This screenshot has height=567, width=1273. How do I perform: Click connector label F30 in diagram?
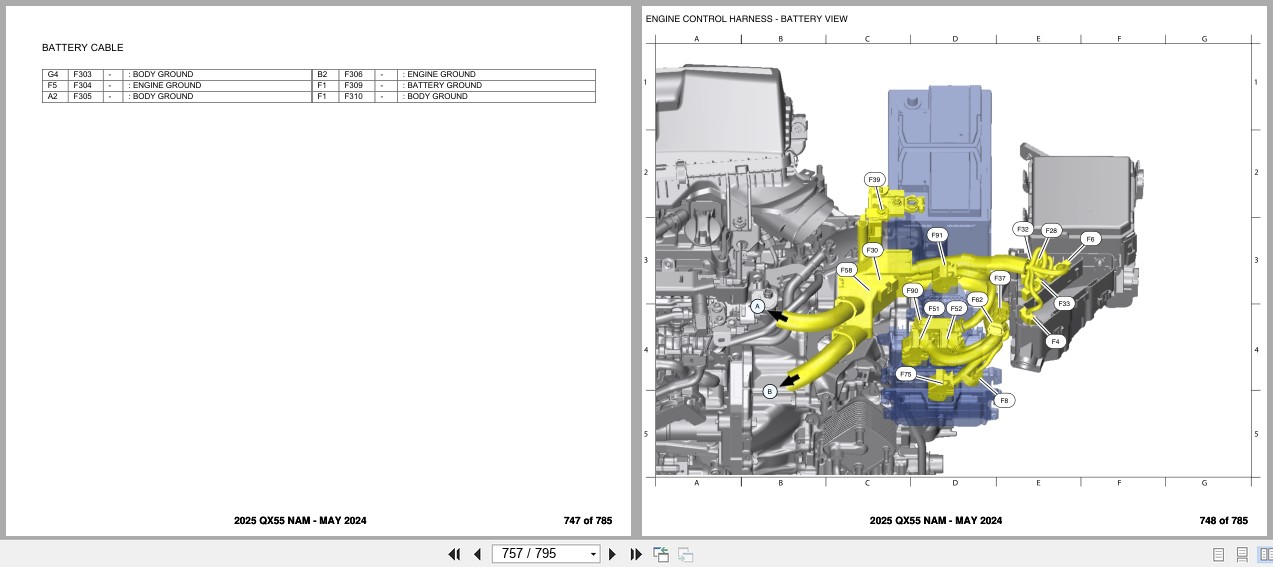click(872, 250)
